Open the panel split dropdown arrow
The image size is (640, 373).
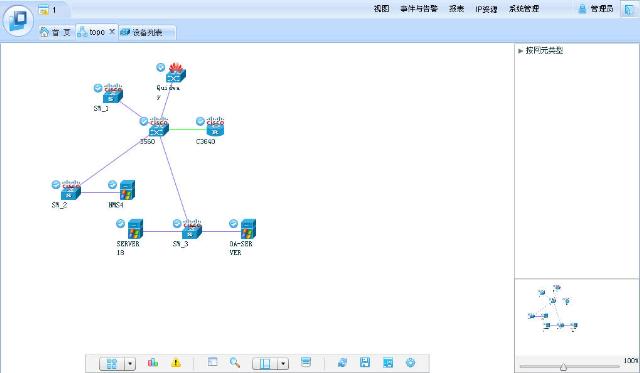pyautogui.click(x=283, y=364)
